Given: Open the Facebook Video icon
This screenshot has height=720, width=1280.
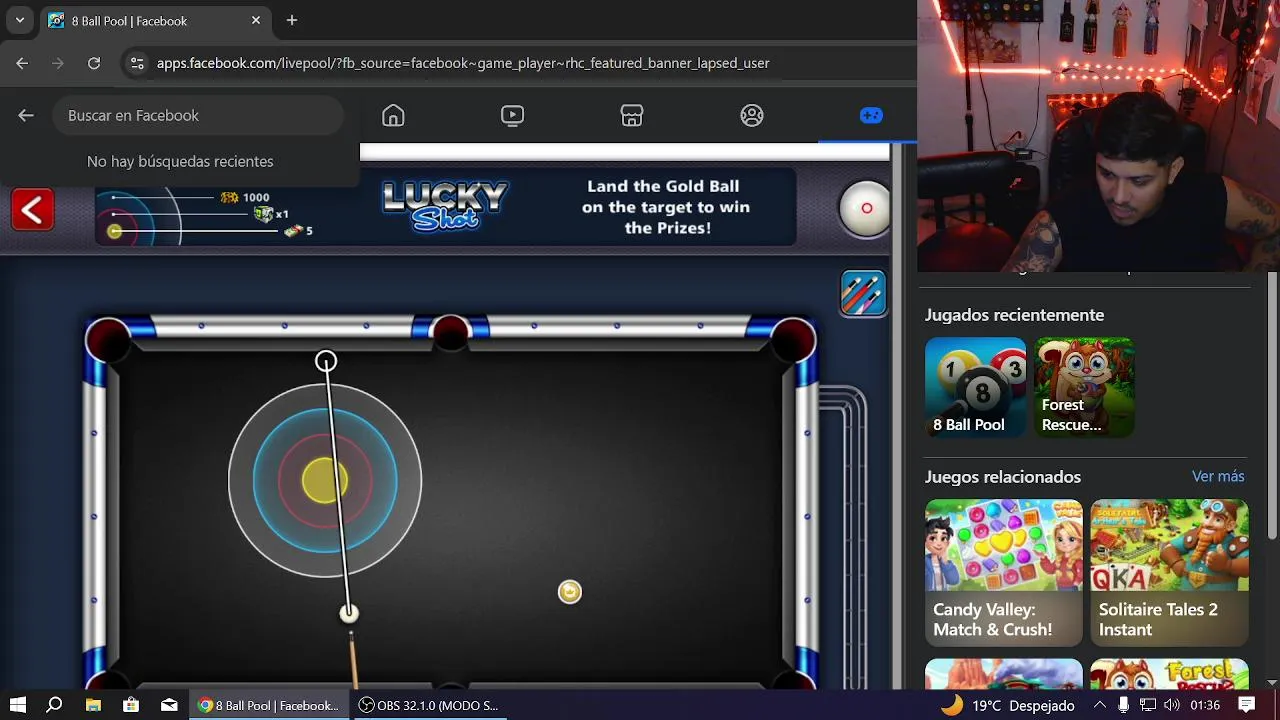Looking at the screenshot, I should point(512,115).
